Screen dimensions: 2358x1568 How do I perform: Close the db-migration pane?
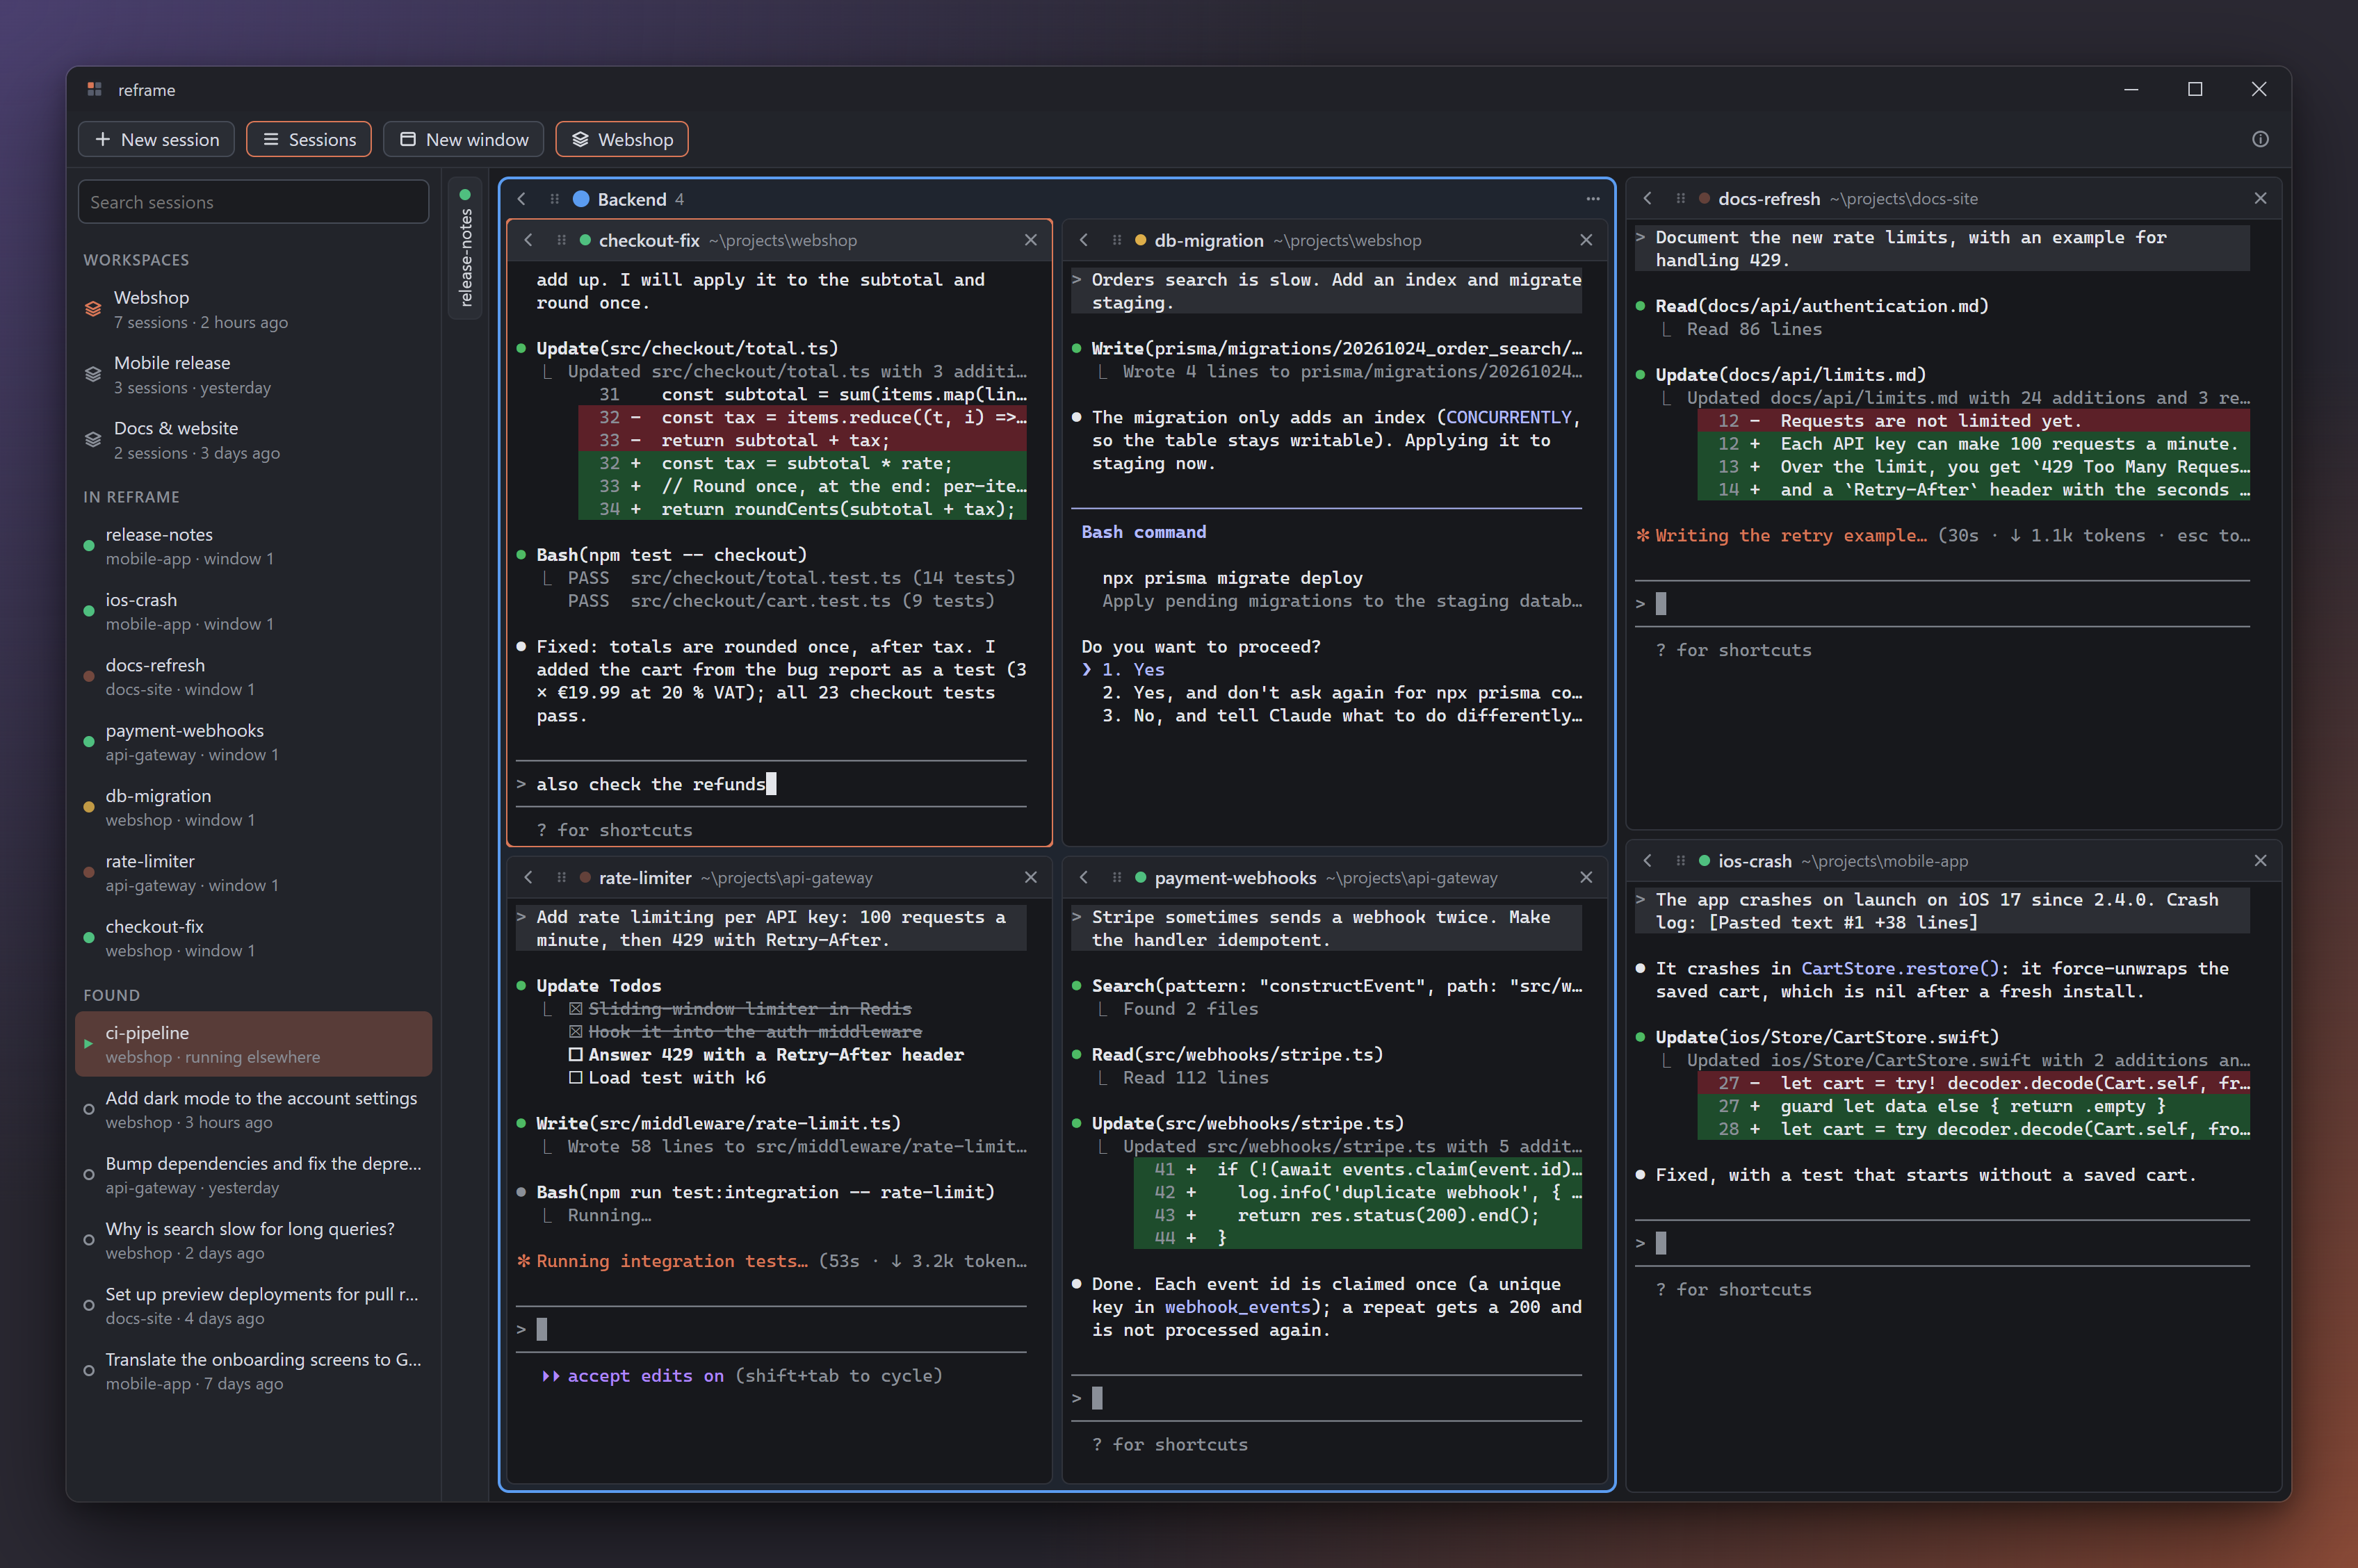pos(1586,240)
